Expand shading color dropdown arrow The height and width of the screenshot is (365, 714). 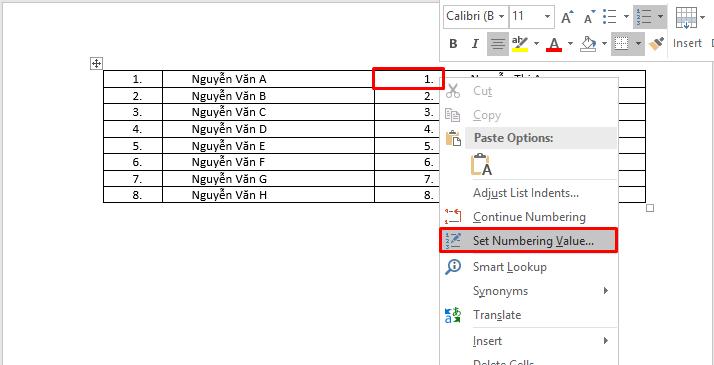(605, 44)
